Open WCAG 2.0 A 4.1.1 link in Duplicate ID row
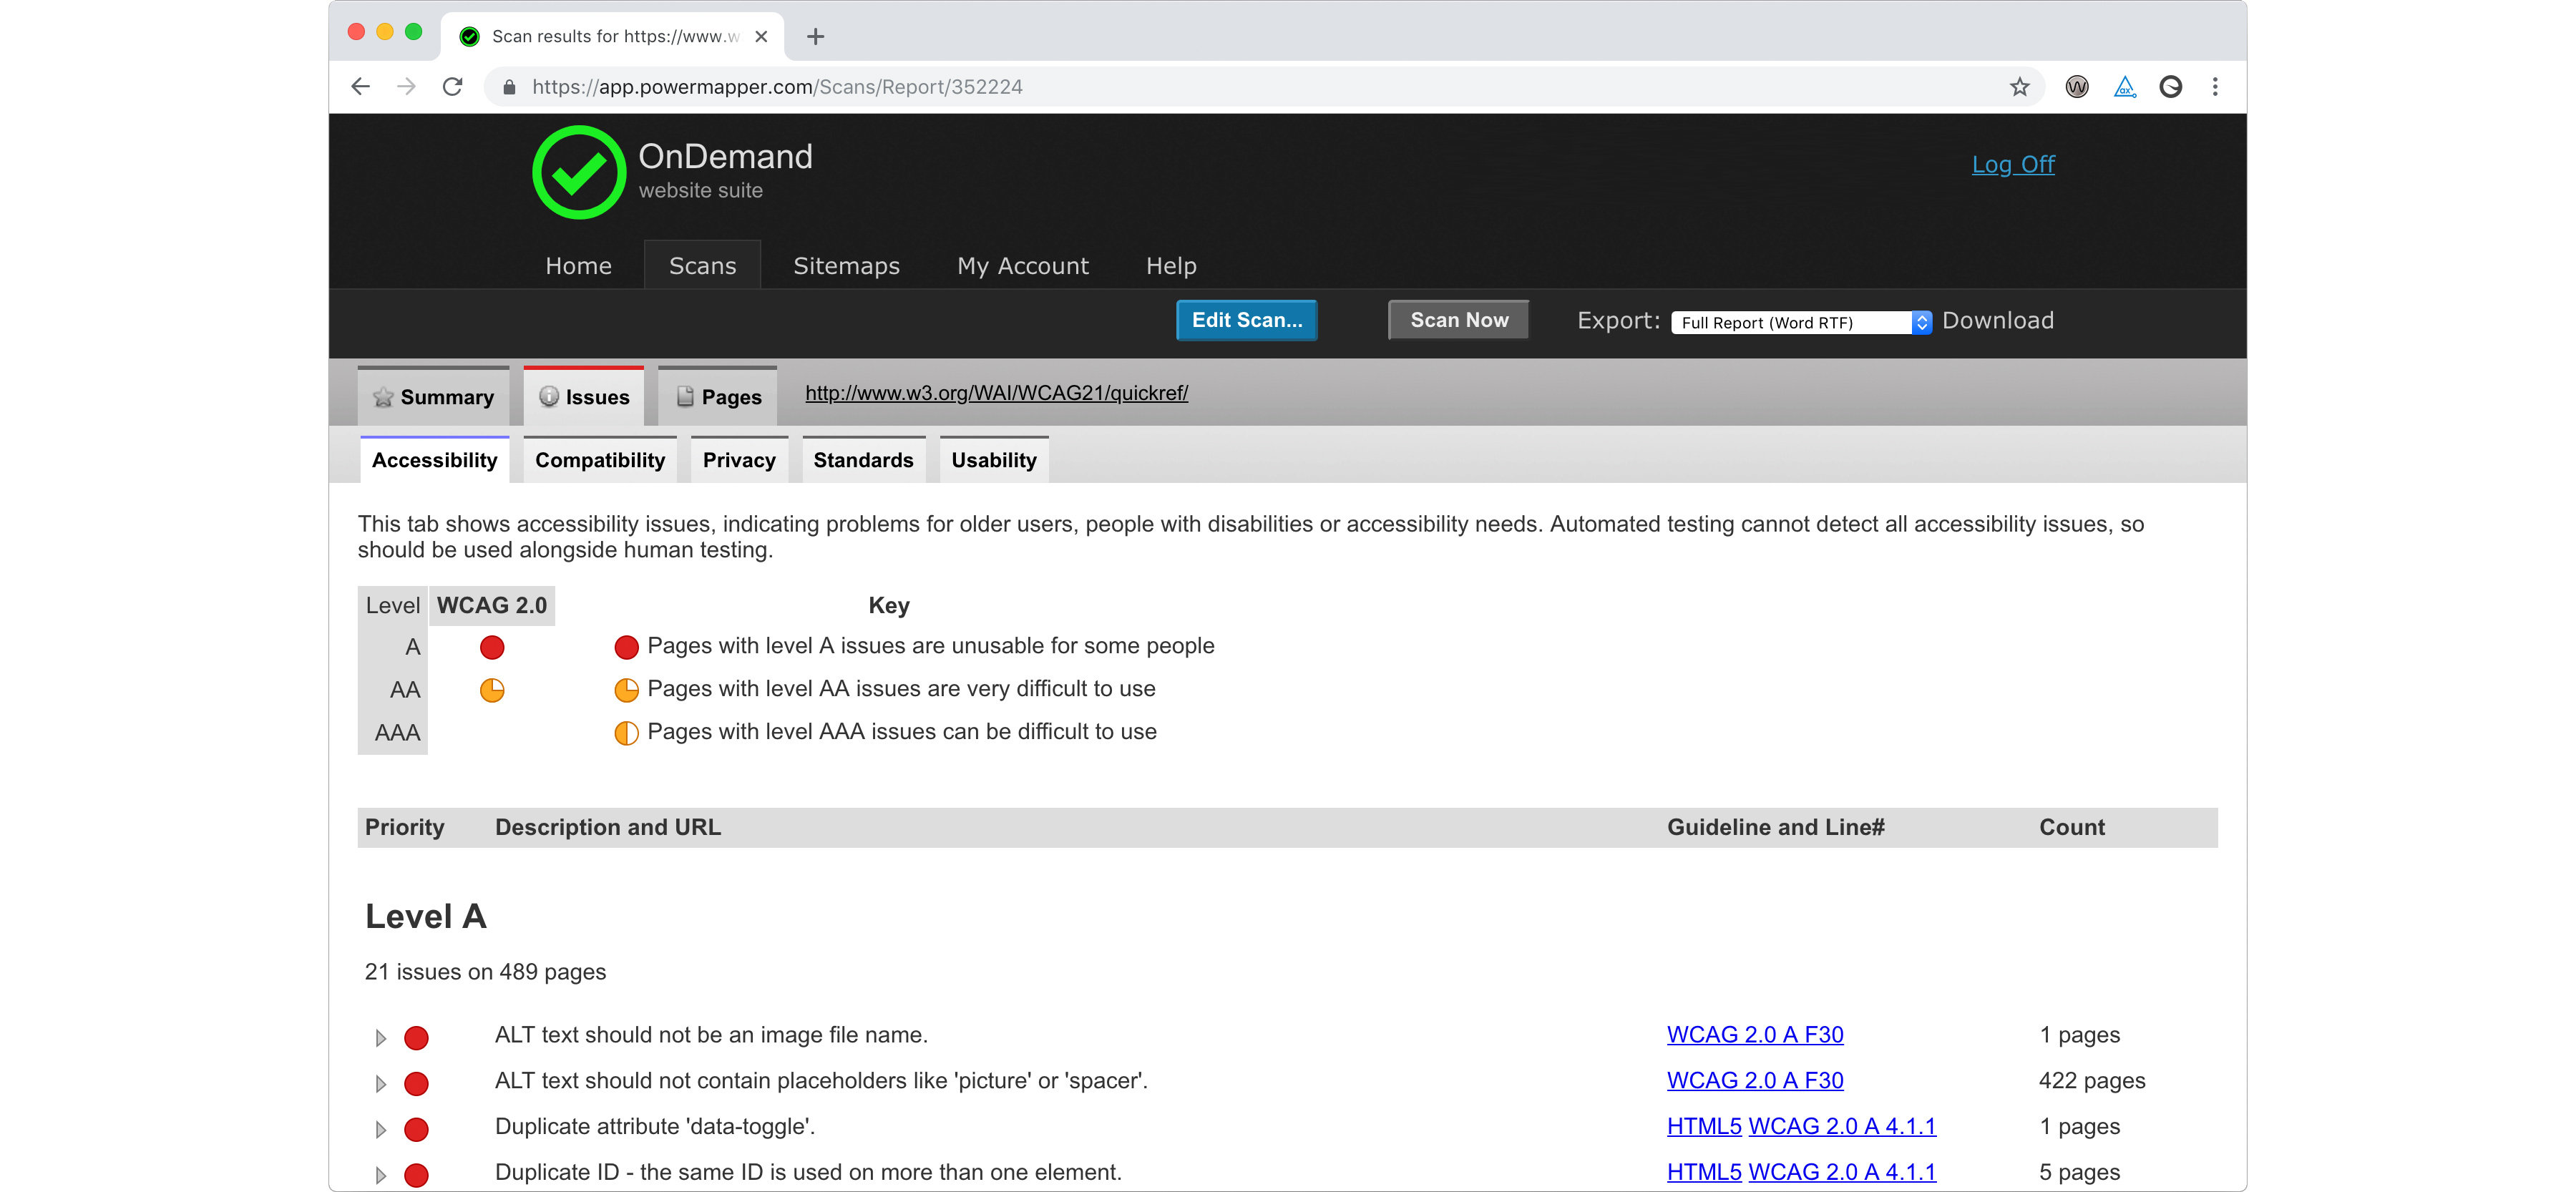Viewport: 2576px width, 1192px height. click(1841, 1173)
